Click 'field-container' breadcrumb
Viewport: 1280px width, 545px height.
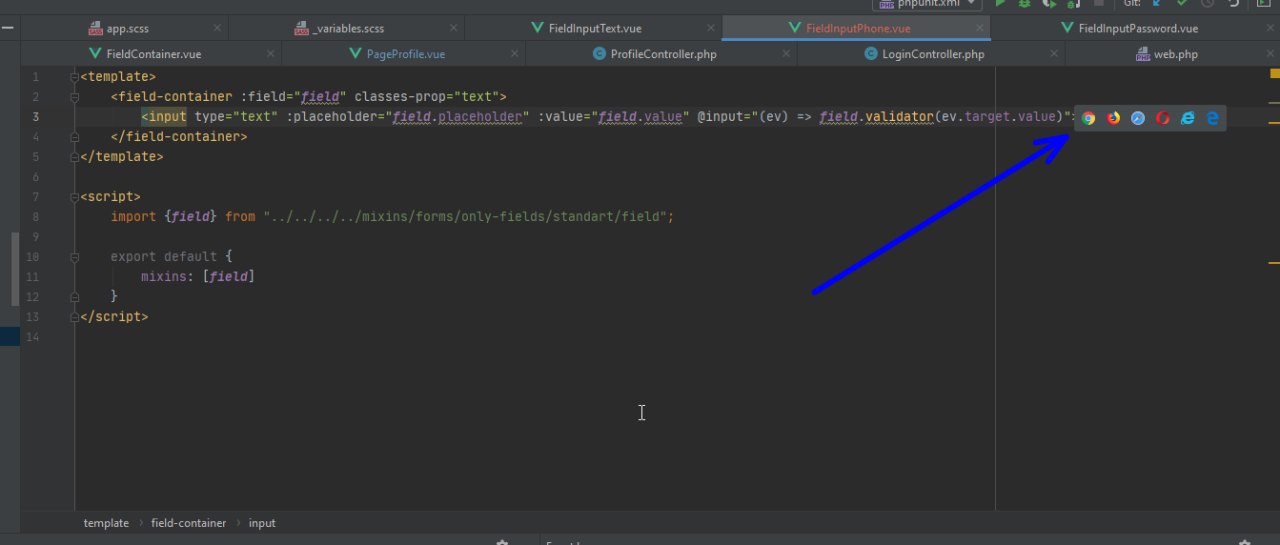pos(188,523)
